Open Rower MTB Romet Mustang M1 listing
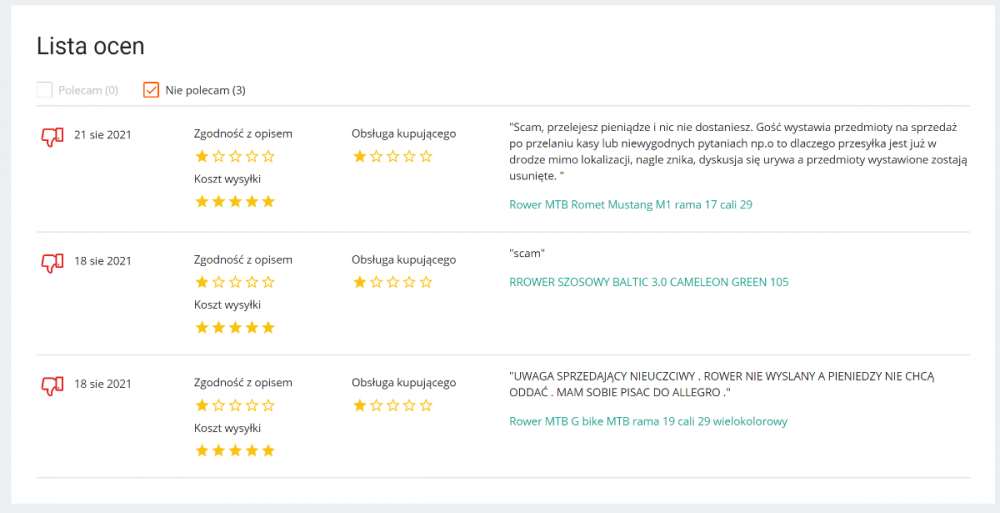This screenshot has width=1000, height=513. click(630, 205)
